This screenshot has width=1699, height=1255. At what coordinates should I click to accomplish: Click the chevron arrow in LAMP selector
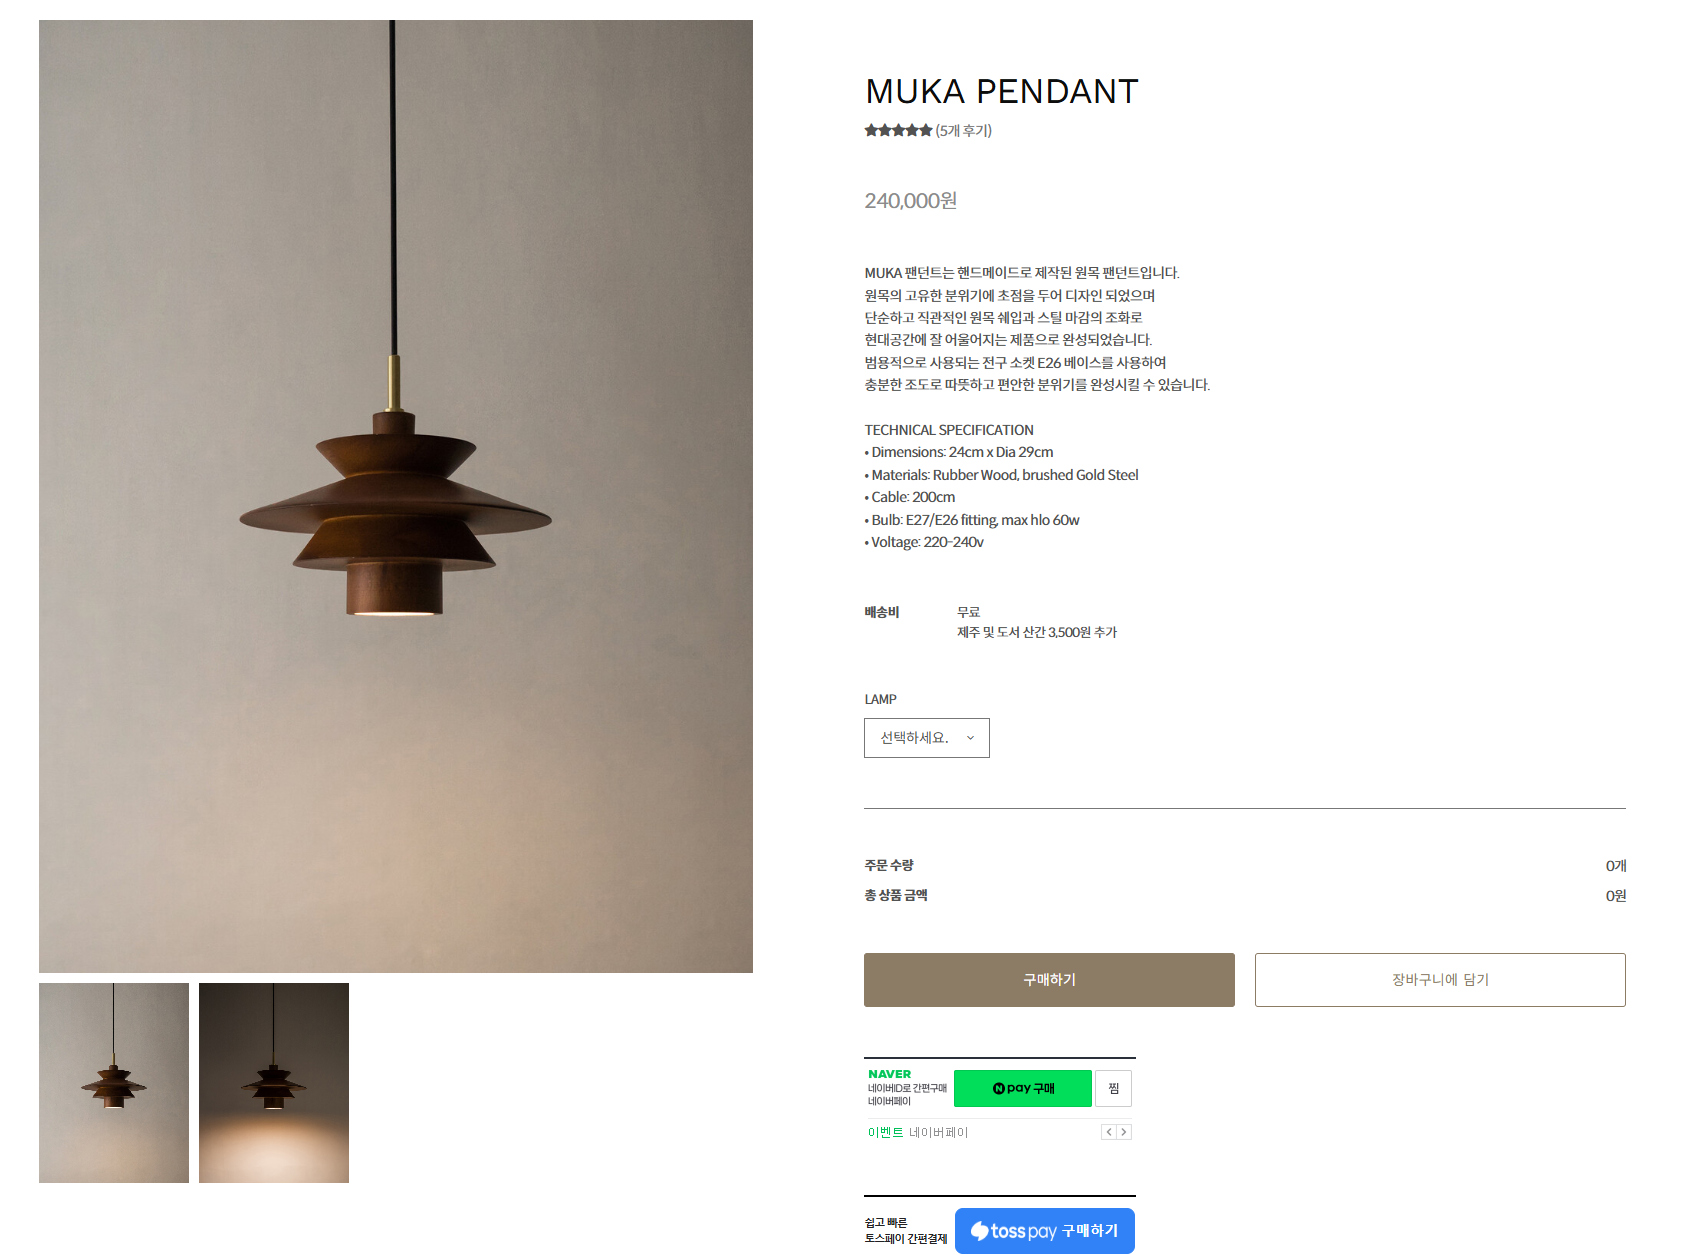pos(970,738)
